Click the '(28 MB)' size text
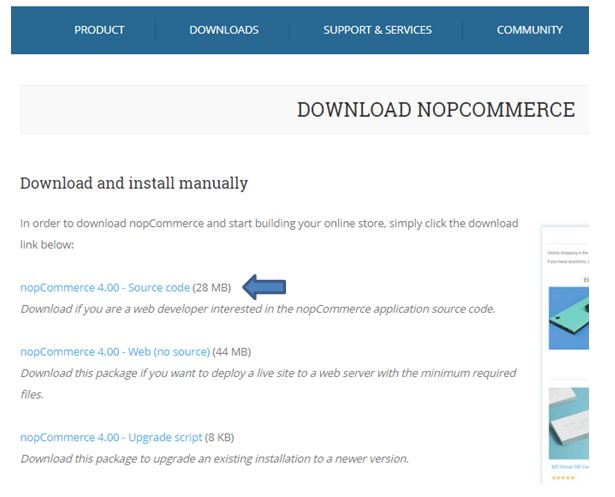 [x=212, y=288]
